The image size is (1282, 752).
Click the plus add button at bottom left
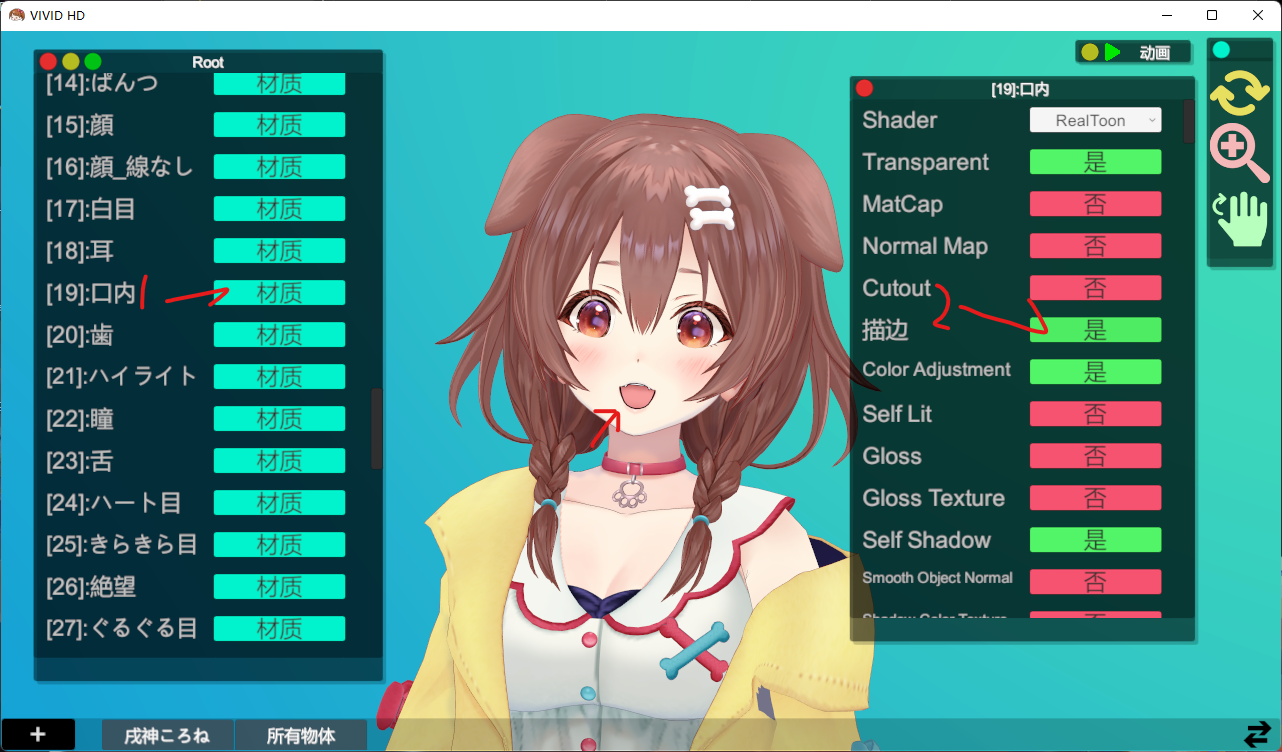click(x=38, y=734)
